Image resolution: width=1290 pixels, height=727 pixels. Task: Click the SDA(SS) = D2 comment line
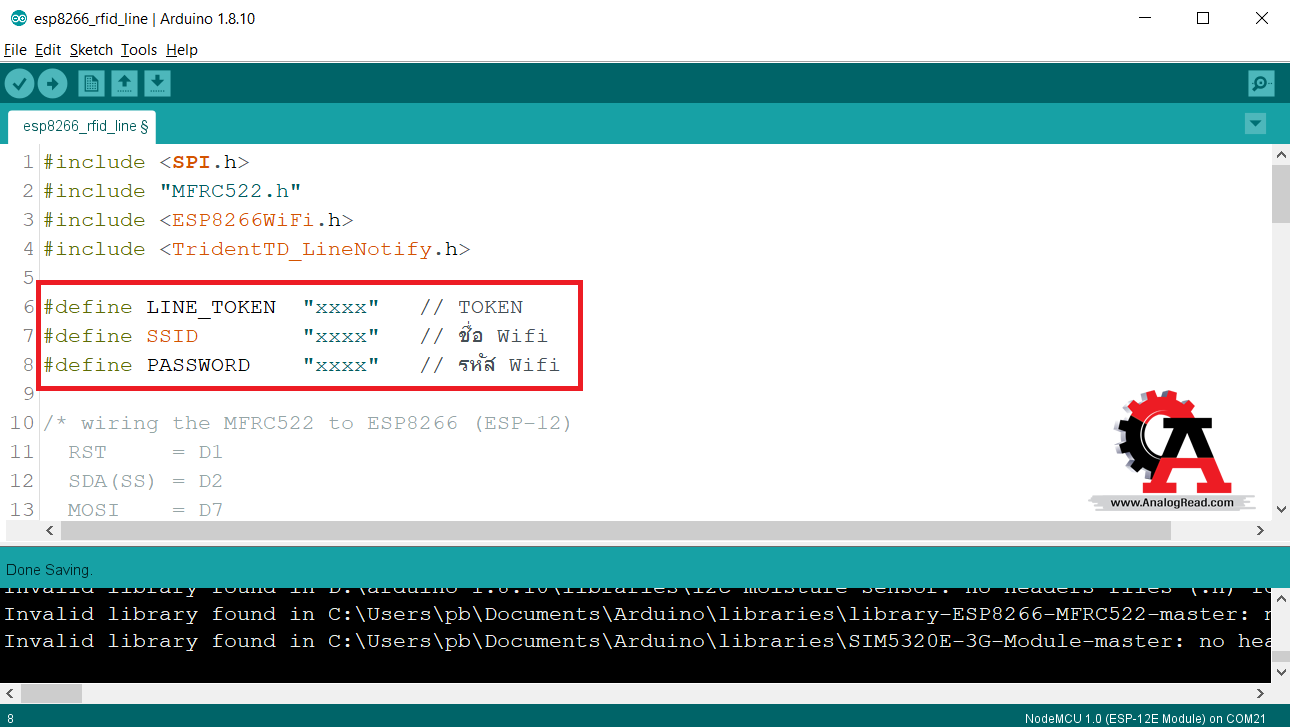pyautogui.click(x=145, y=481)
